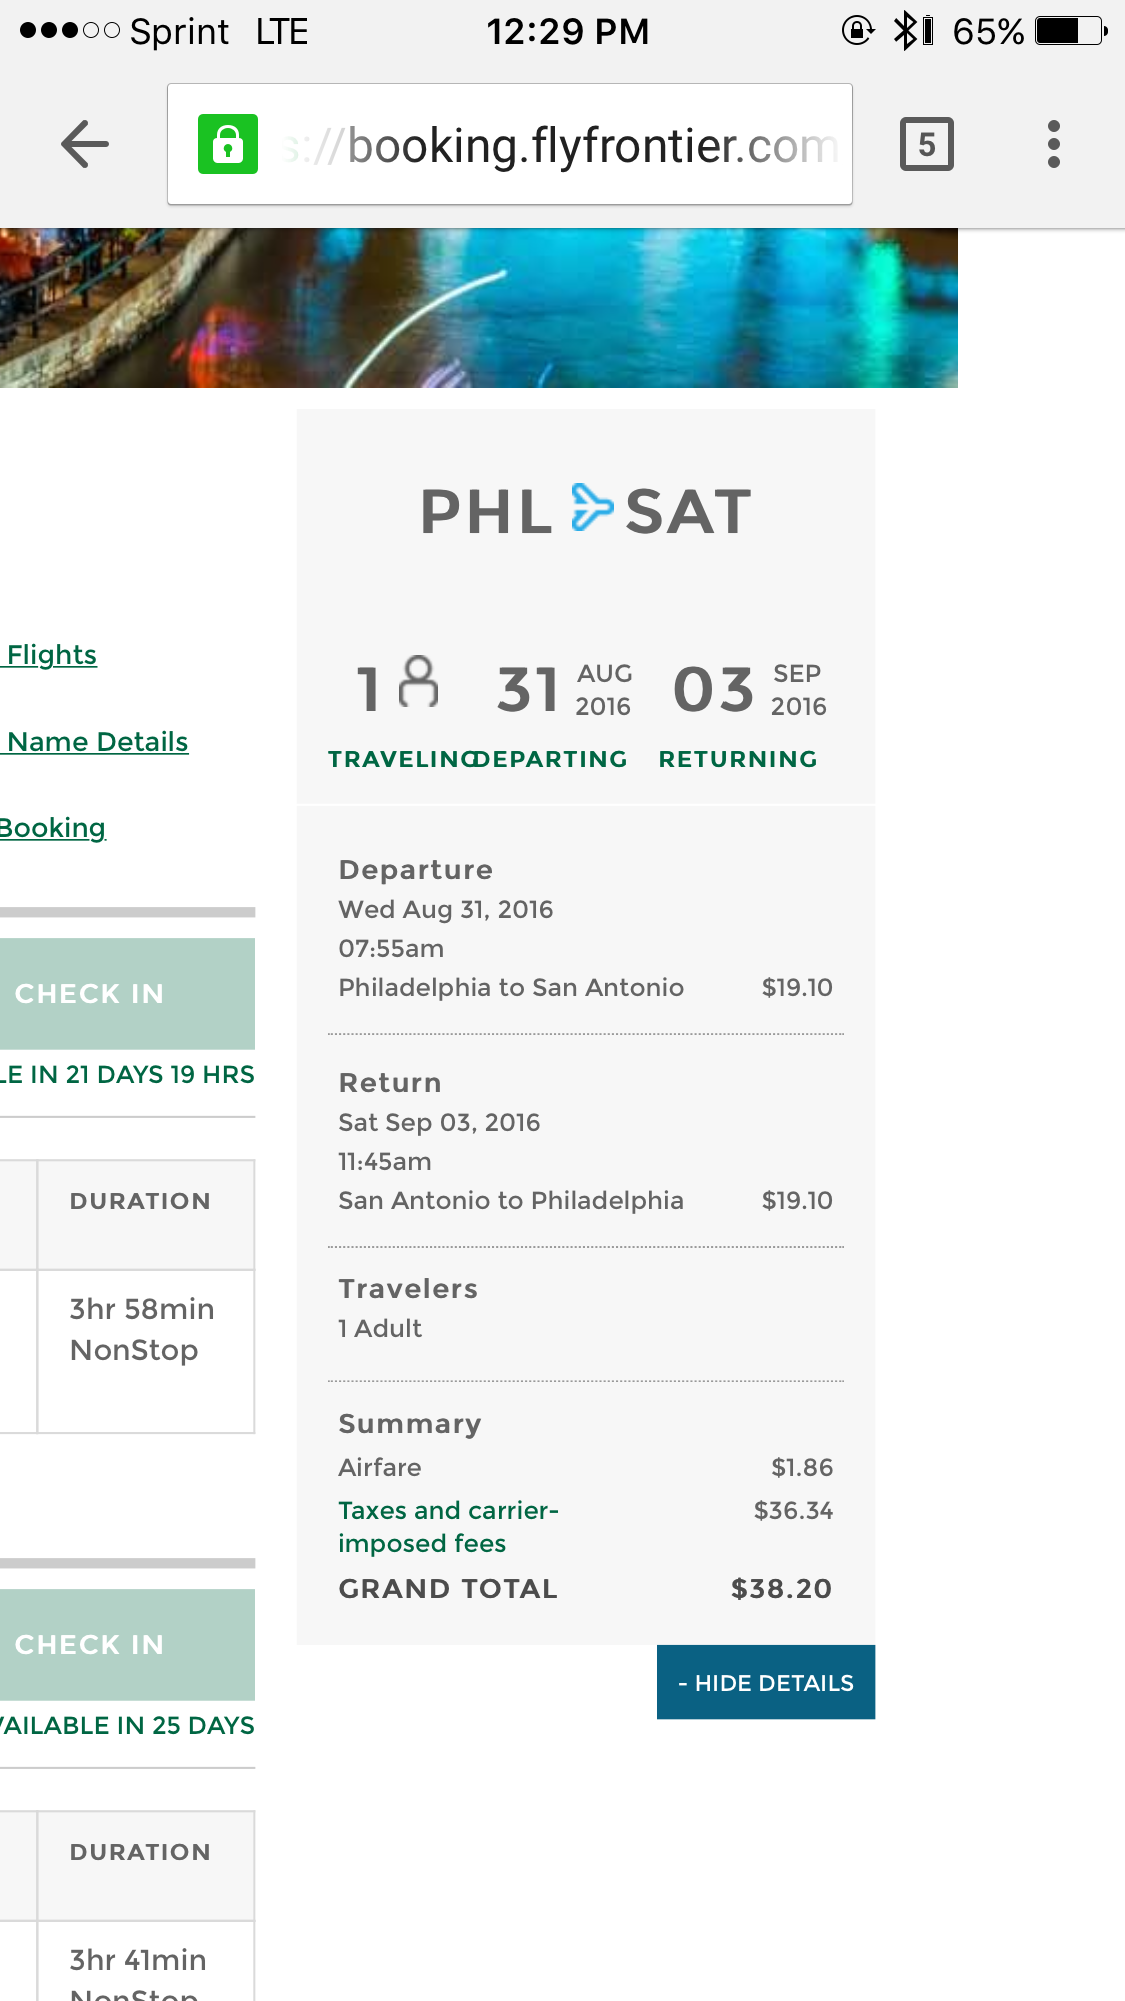This screenshot has width=1125, height=2001.
Task: Open the tab switcher showing 5 tabs
Action: click(x=927, y=145)
